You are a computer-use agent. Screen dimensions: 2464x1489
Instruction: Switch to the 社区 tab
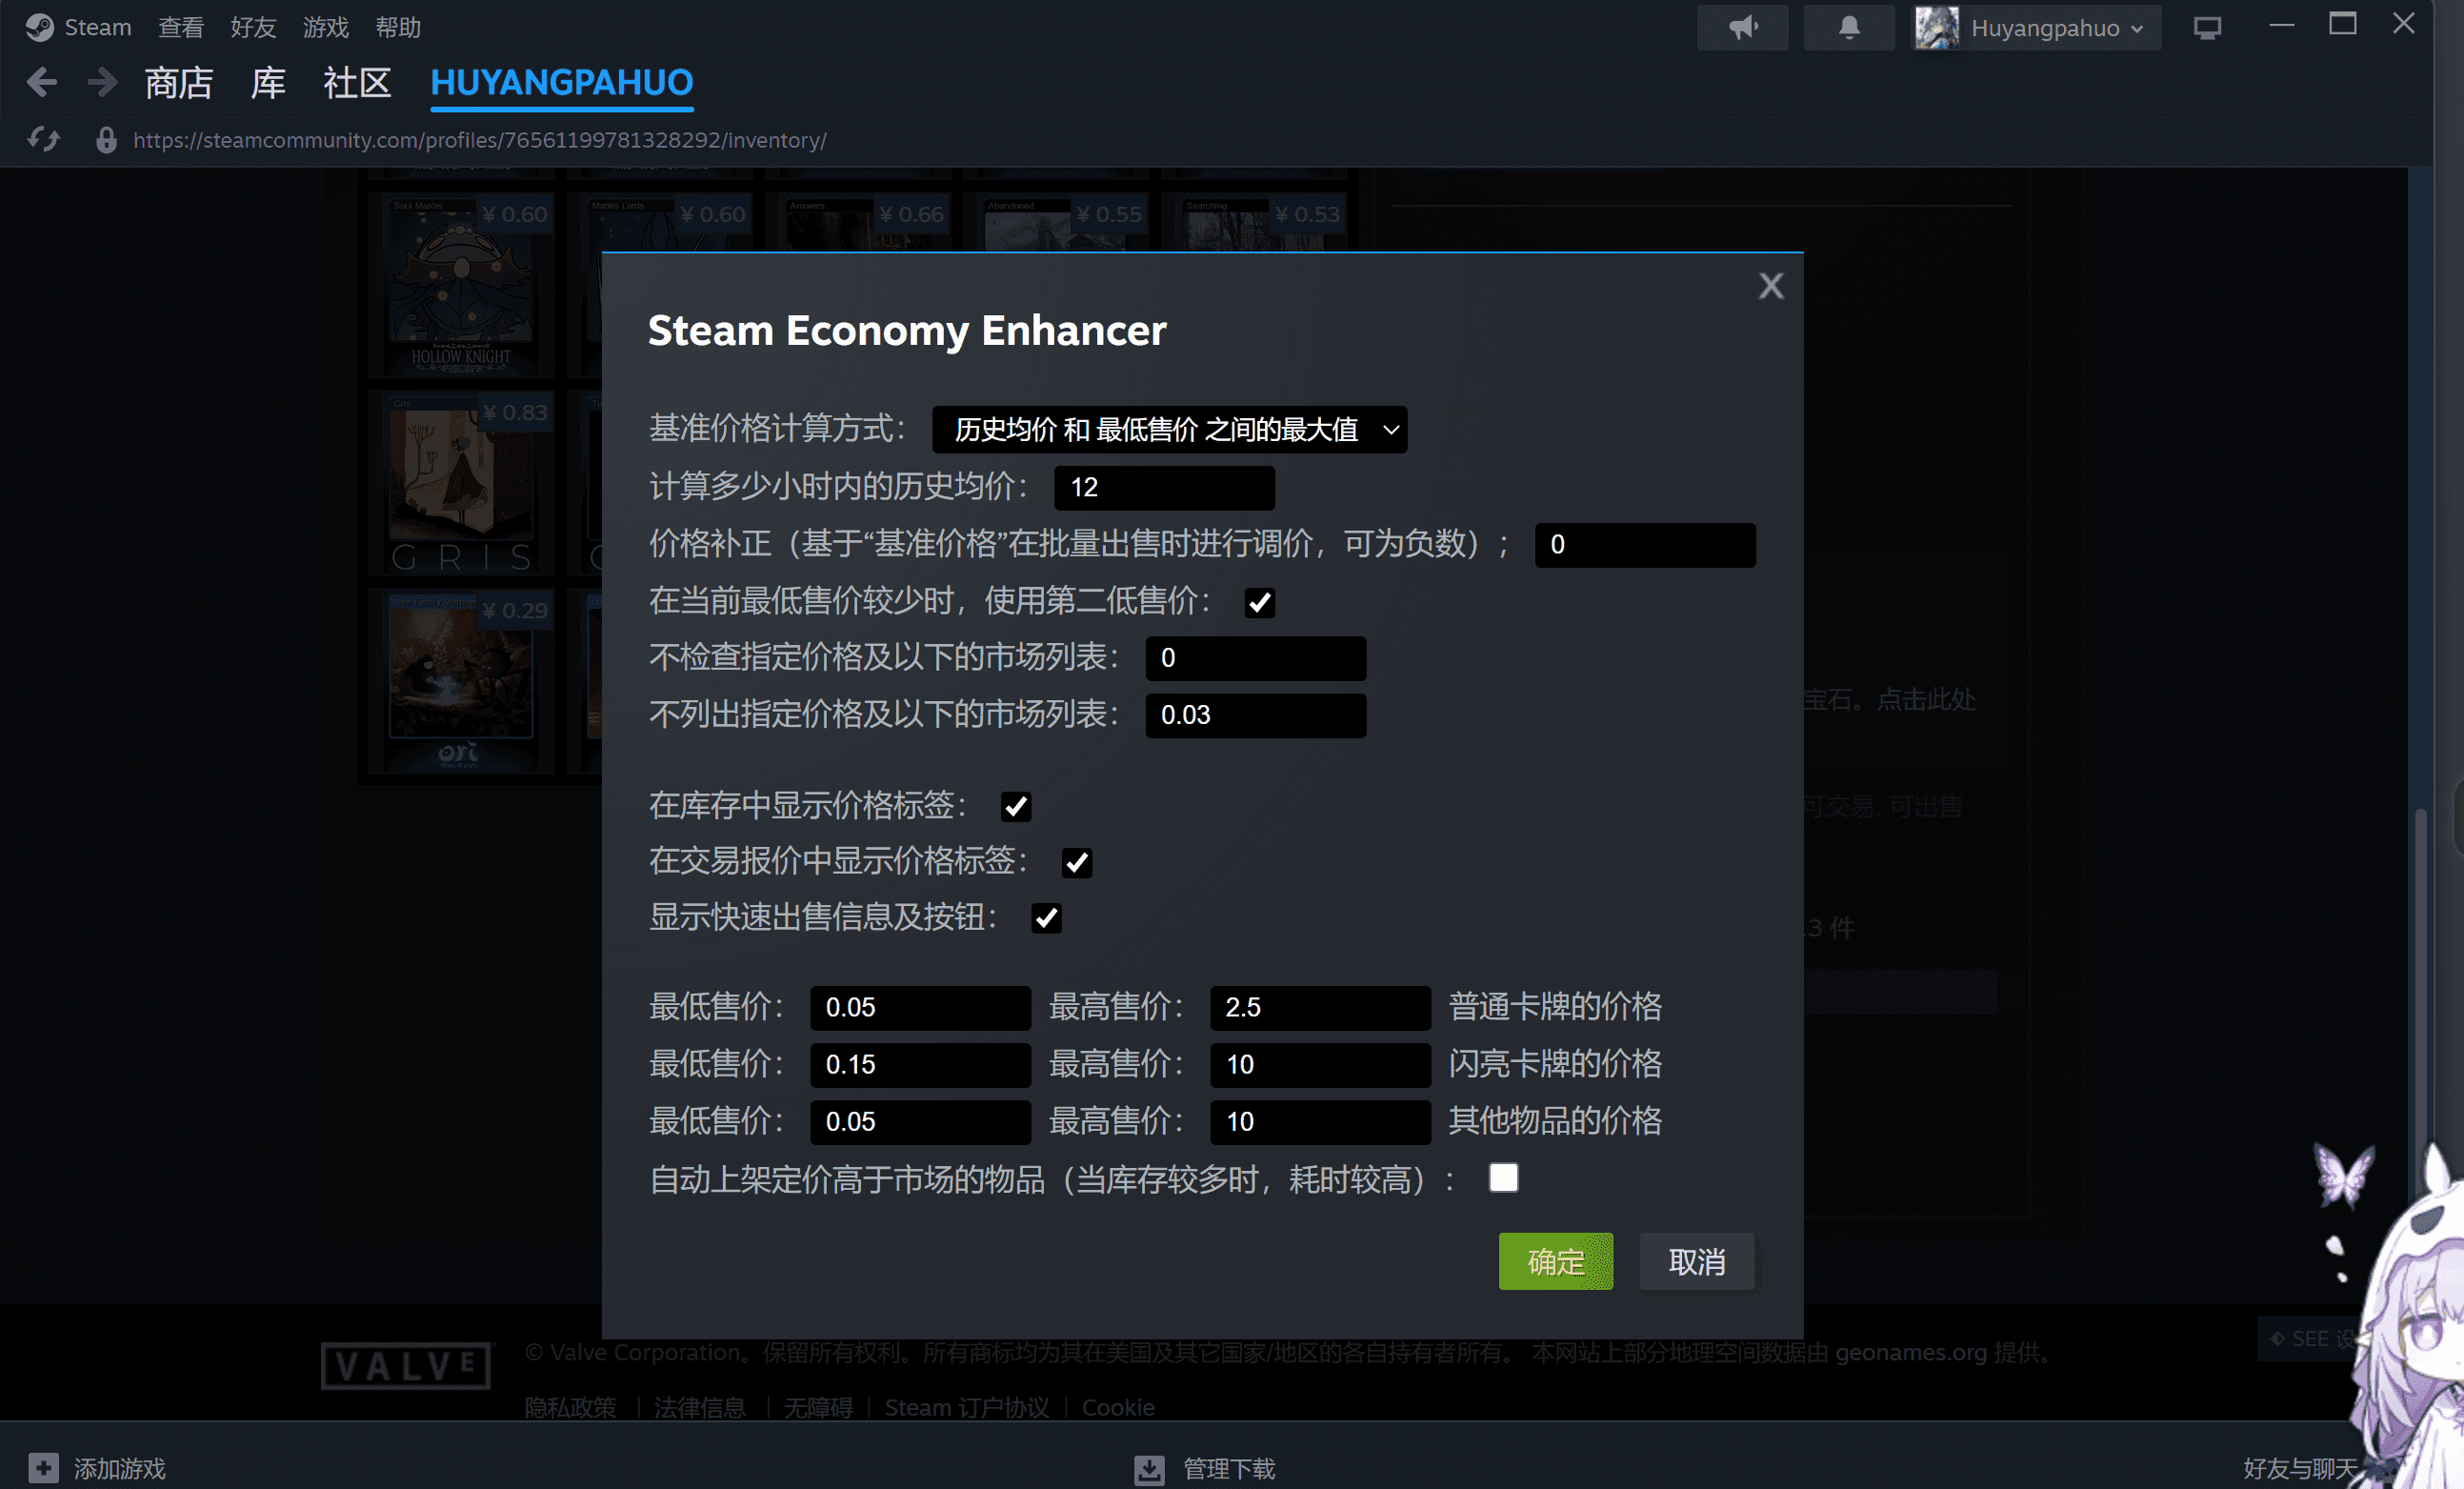(357, 82)
